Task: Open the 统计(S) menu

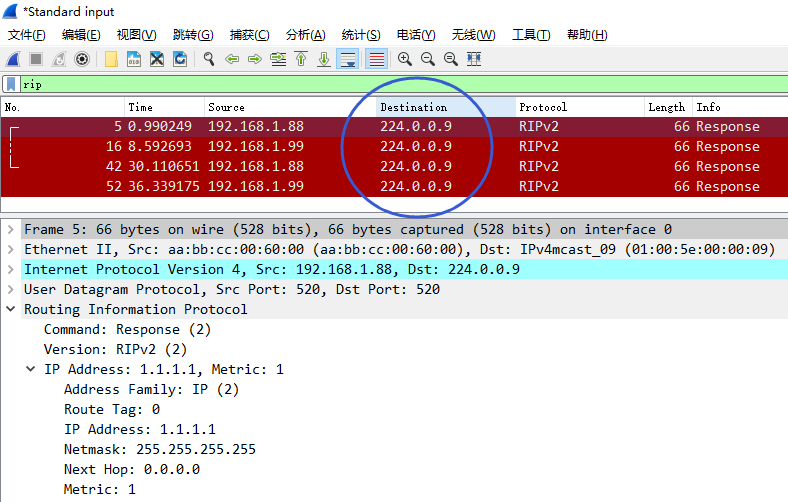Action: (360, 35)
